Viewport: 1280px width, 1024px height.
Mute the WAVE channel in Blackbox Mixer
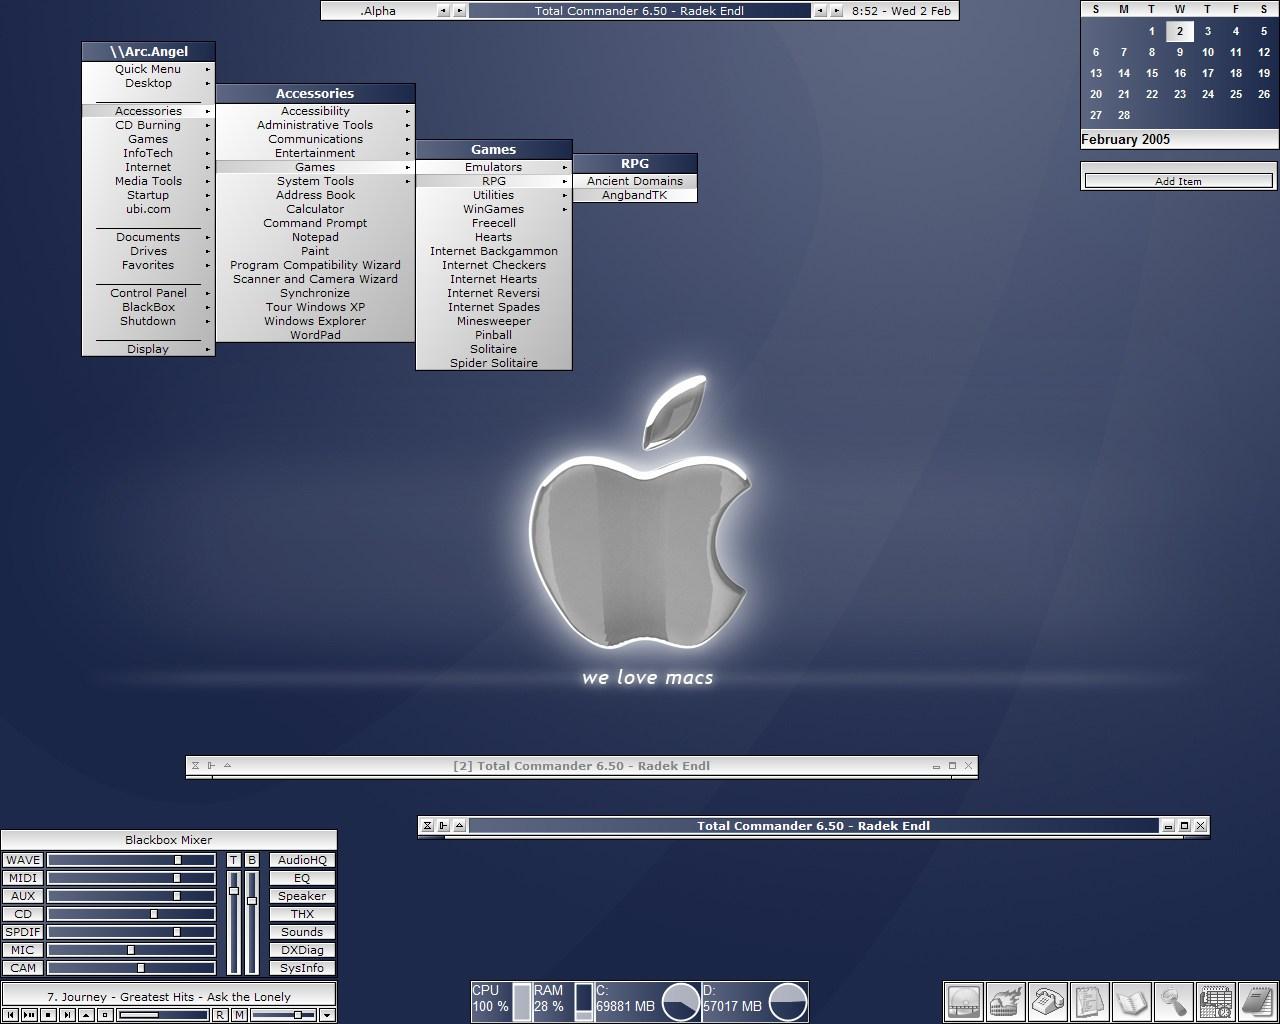point(22,860)
